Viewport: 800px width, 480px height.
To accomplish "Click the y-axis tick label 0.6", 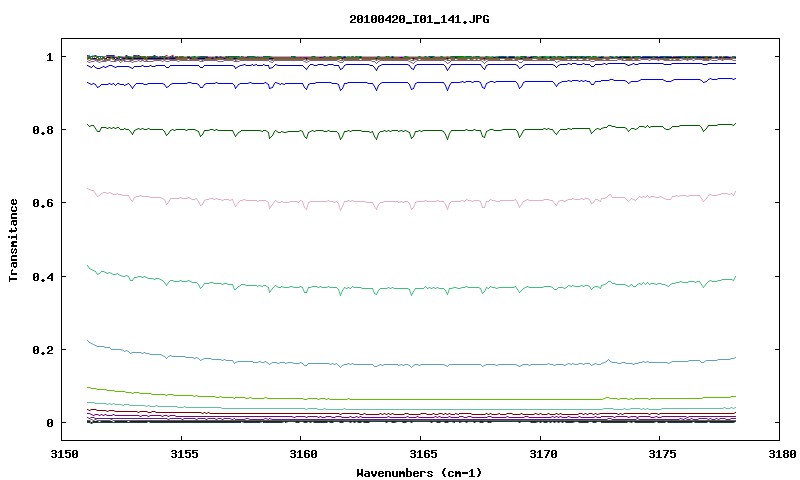I will (x=42, y=203).
